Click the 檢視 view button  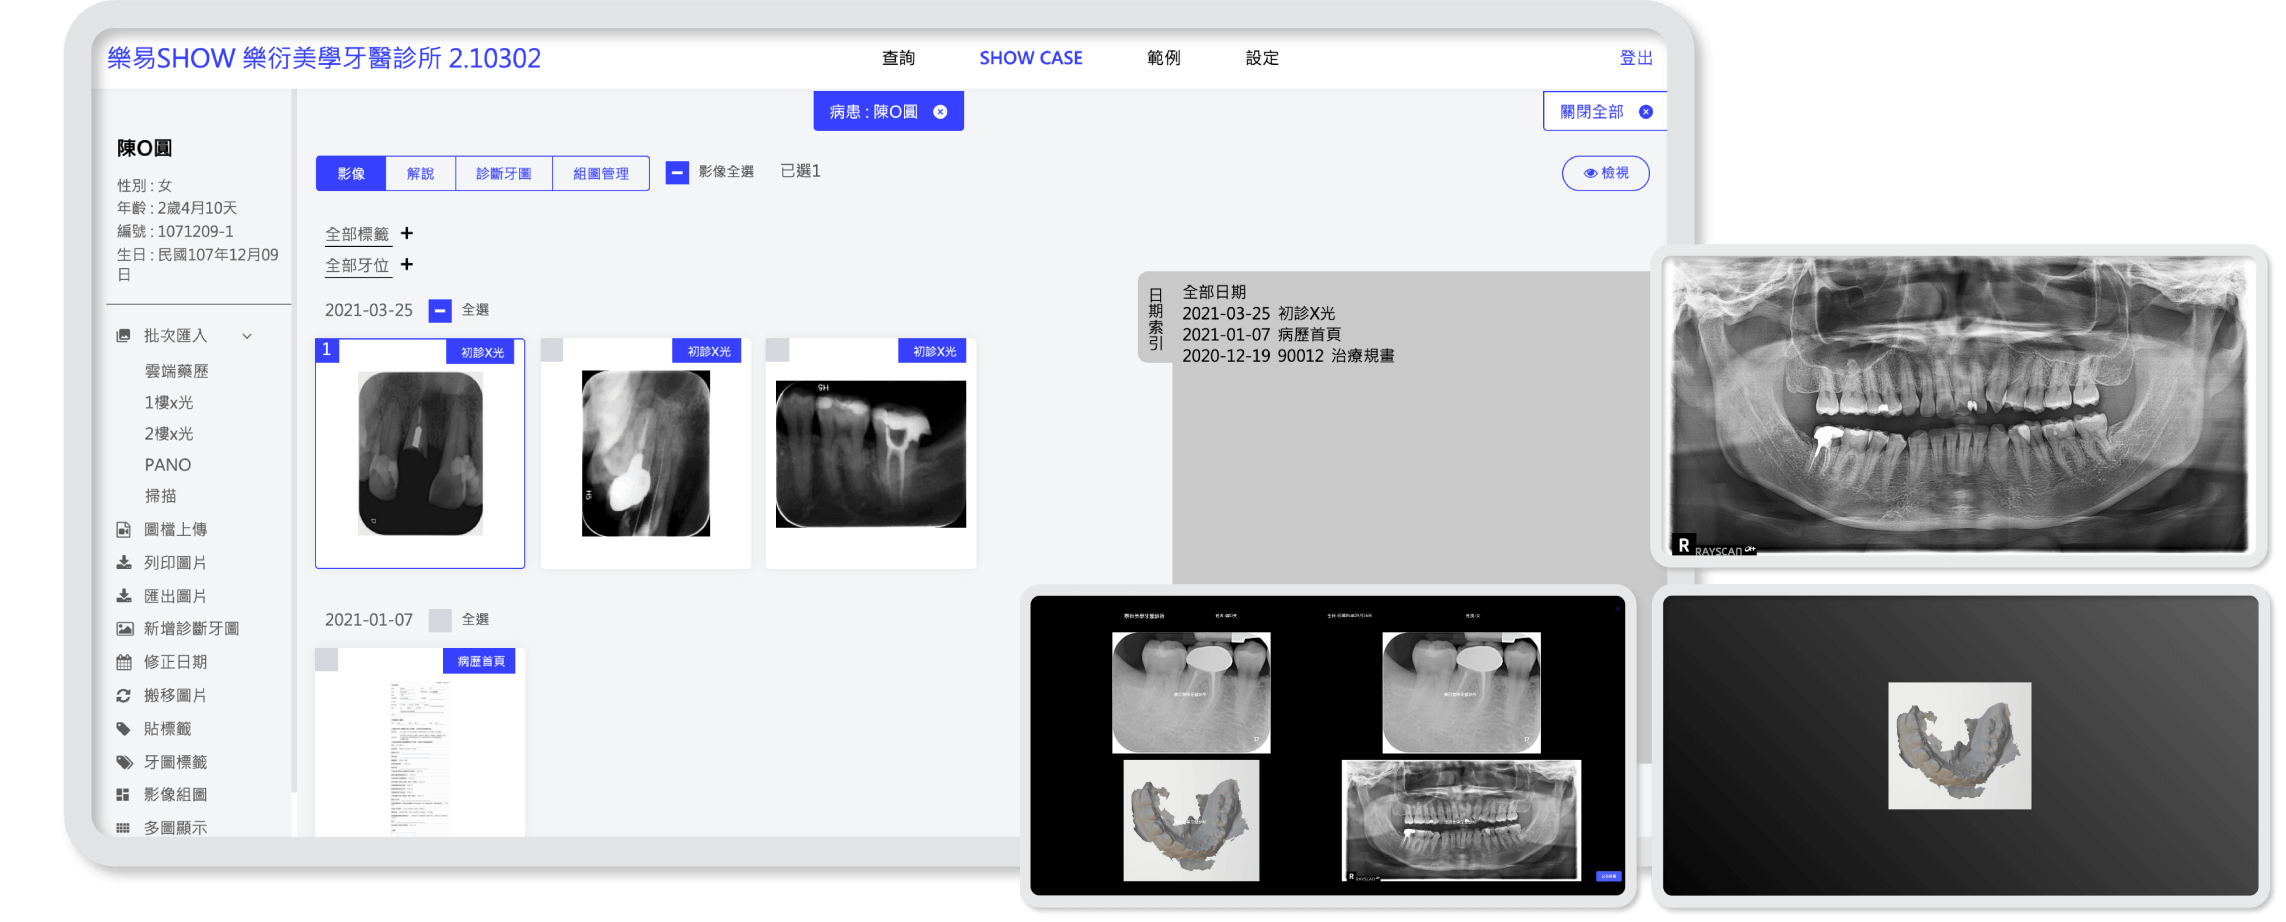[1604, 172]
